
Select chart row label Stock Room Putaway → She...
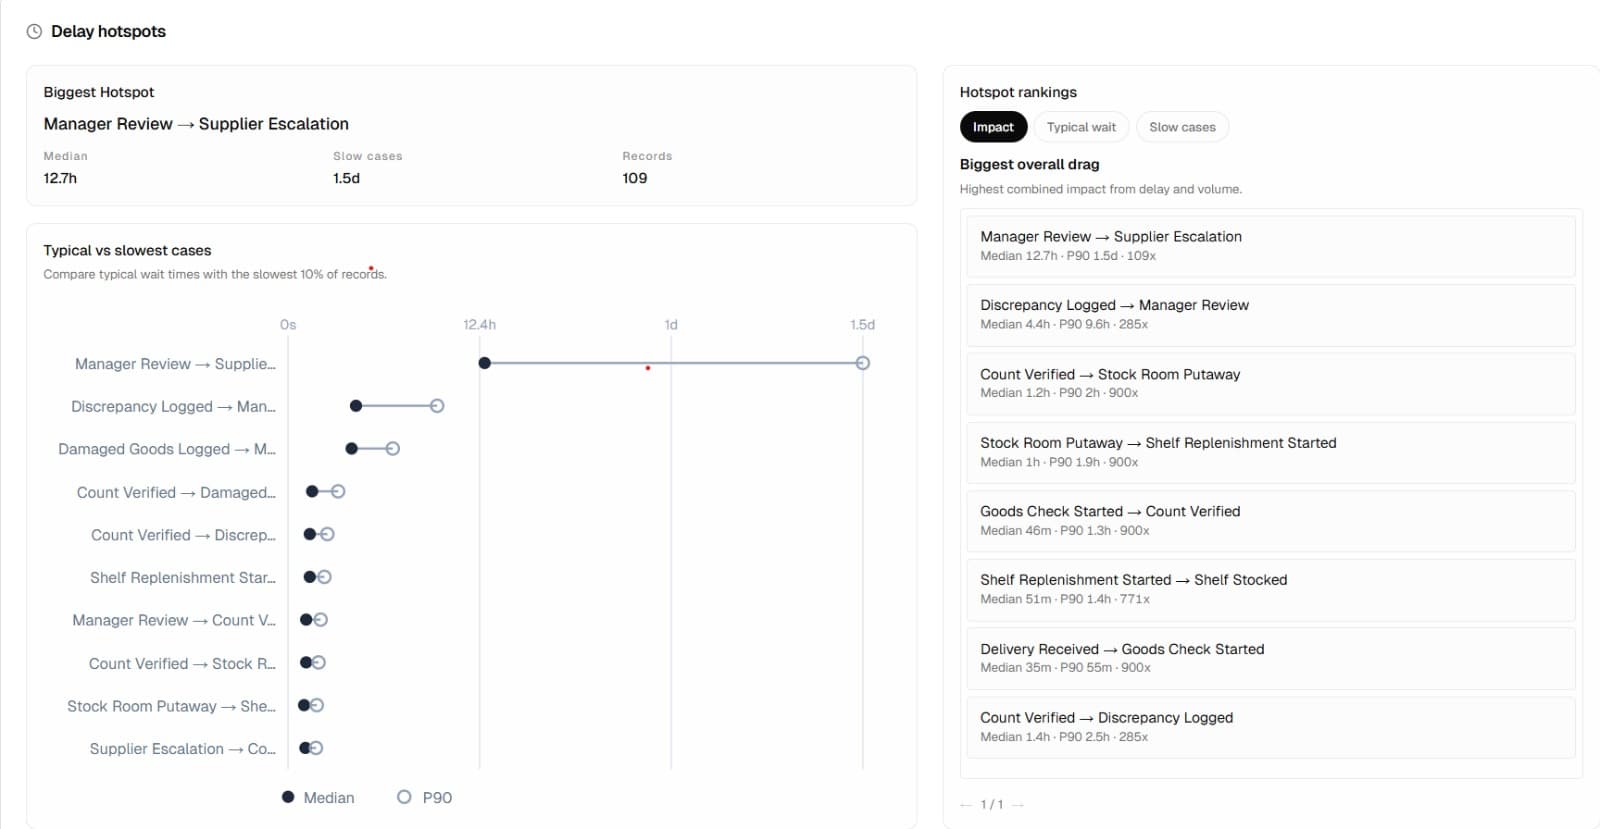pyautogui.click(x=171, y=706)
